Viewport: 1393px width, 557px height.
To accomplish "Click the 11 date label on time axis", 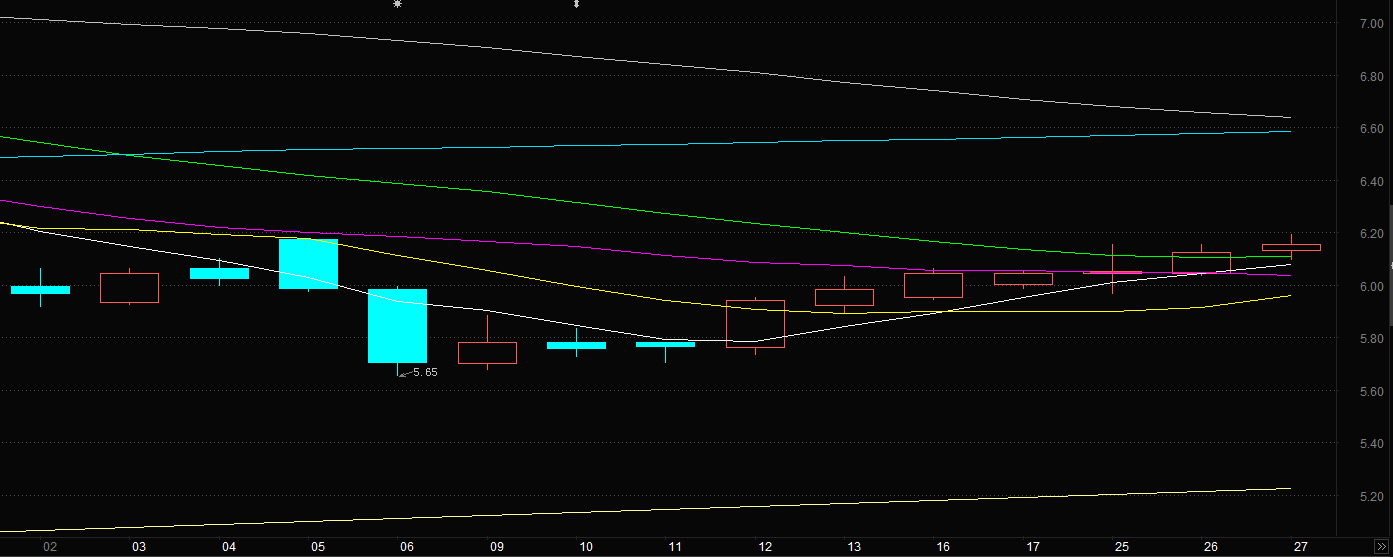I will pyautogui.click(x=675, y=547).
